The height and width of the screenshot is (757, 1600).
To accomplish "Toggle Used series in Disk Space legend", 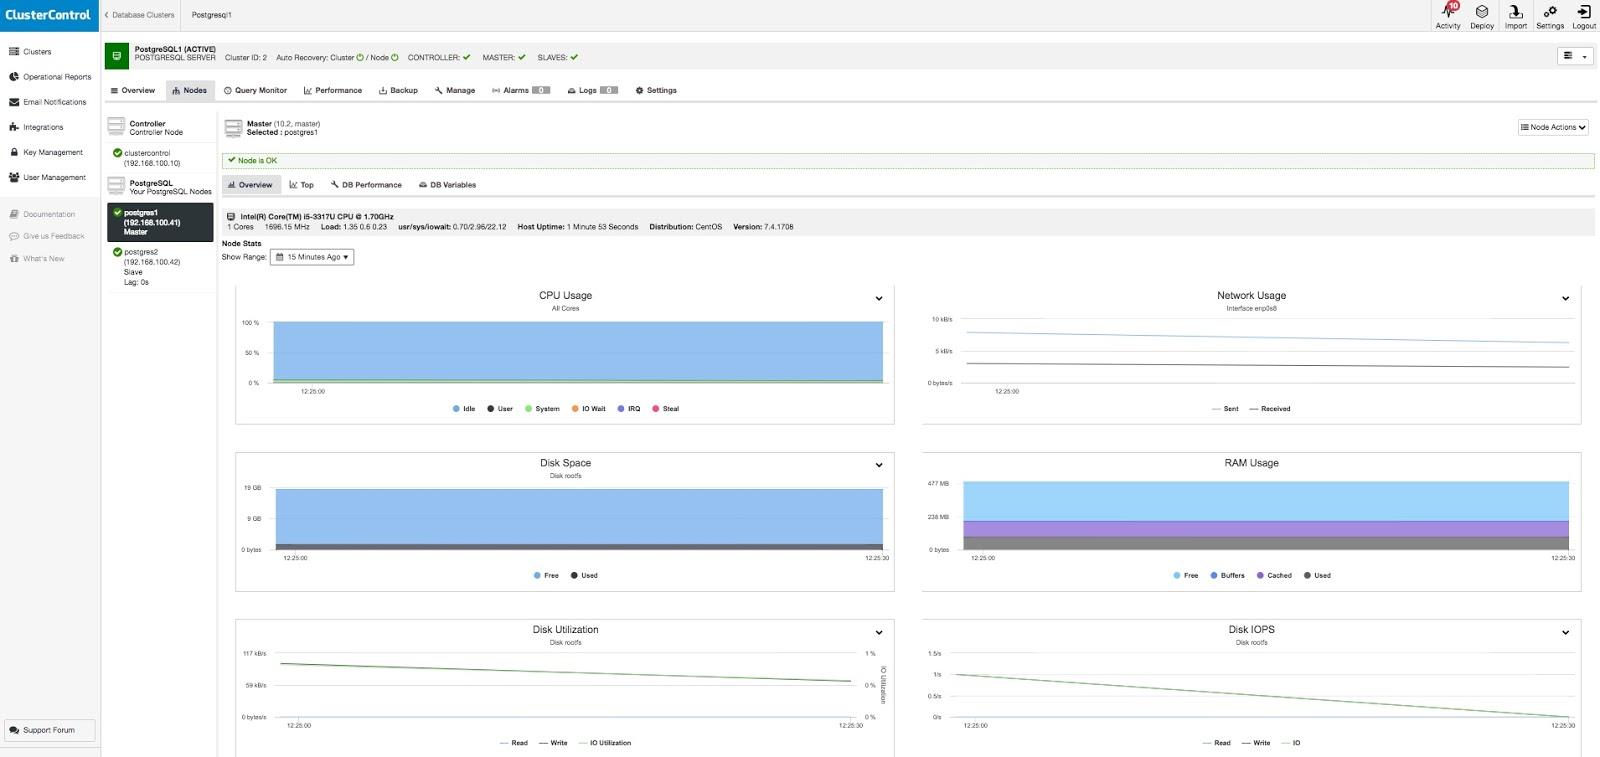I will point(584,576).
